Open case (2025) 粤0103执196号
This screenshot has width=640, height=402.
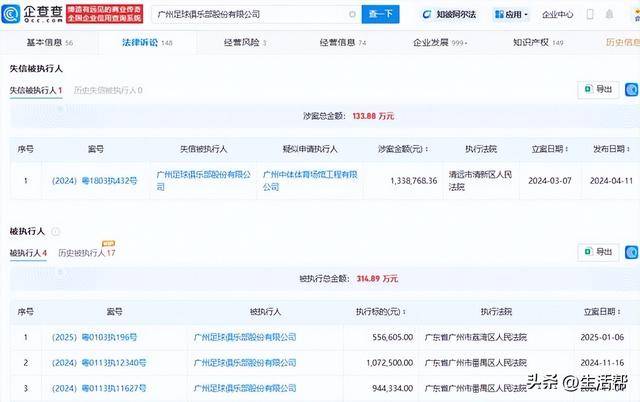94,338
